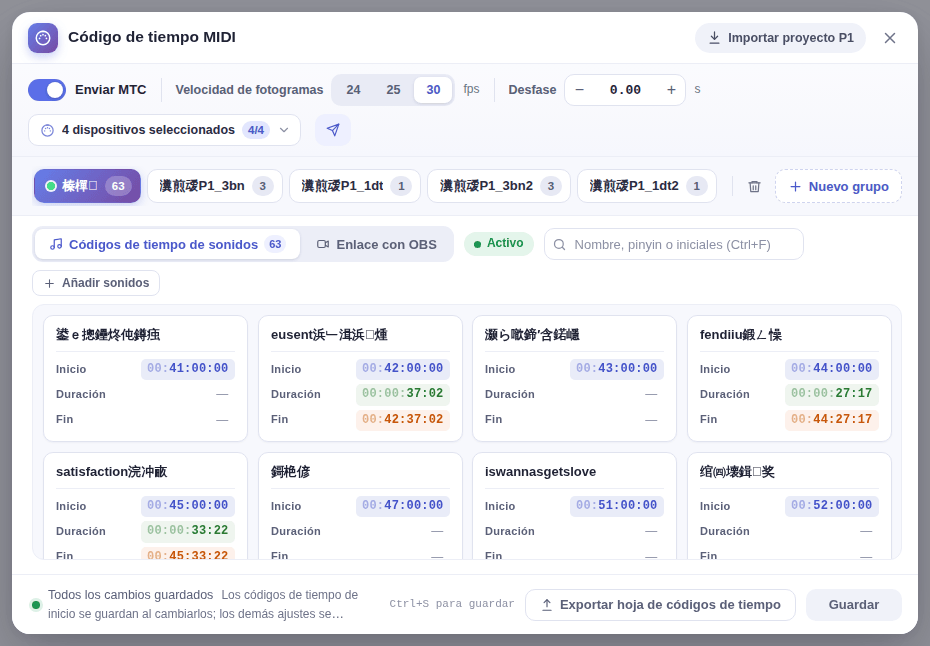Click end timecode 00:44:27:17
The width and height of the screenshot is (930, 646).
[x=832, y=419]
